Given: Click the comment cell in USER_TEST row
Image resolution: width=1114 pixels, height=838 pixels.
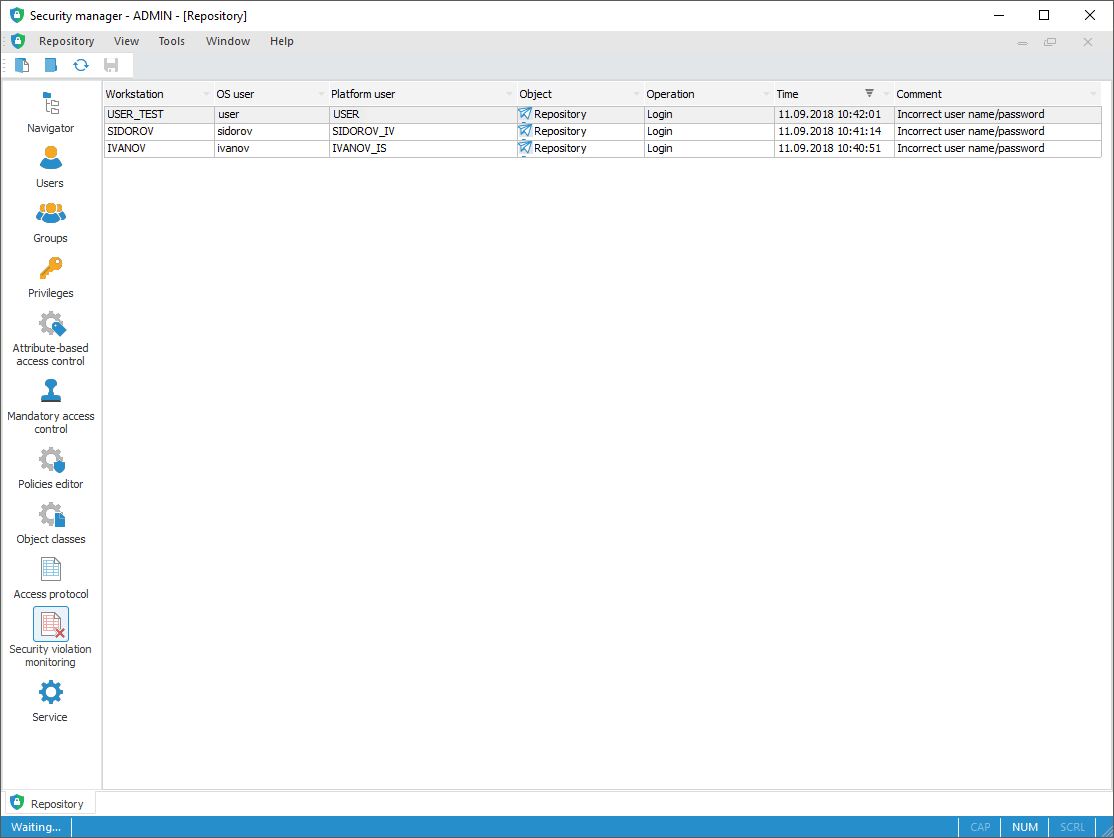Looking at the screenshot, I should click(x=997, y=114).
